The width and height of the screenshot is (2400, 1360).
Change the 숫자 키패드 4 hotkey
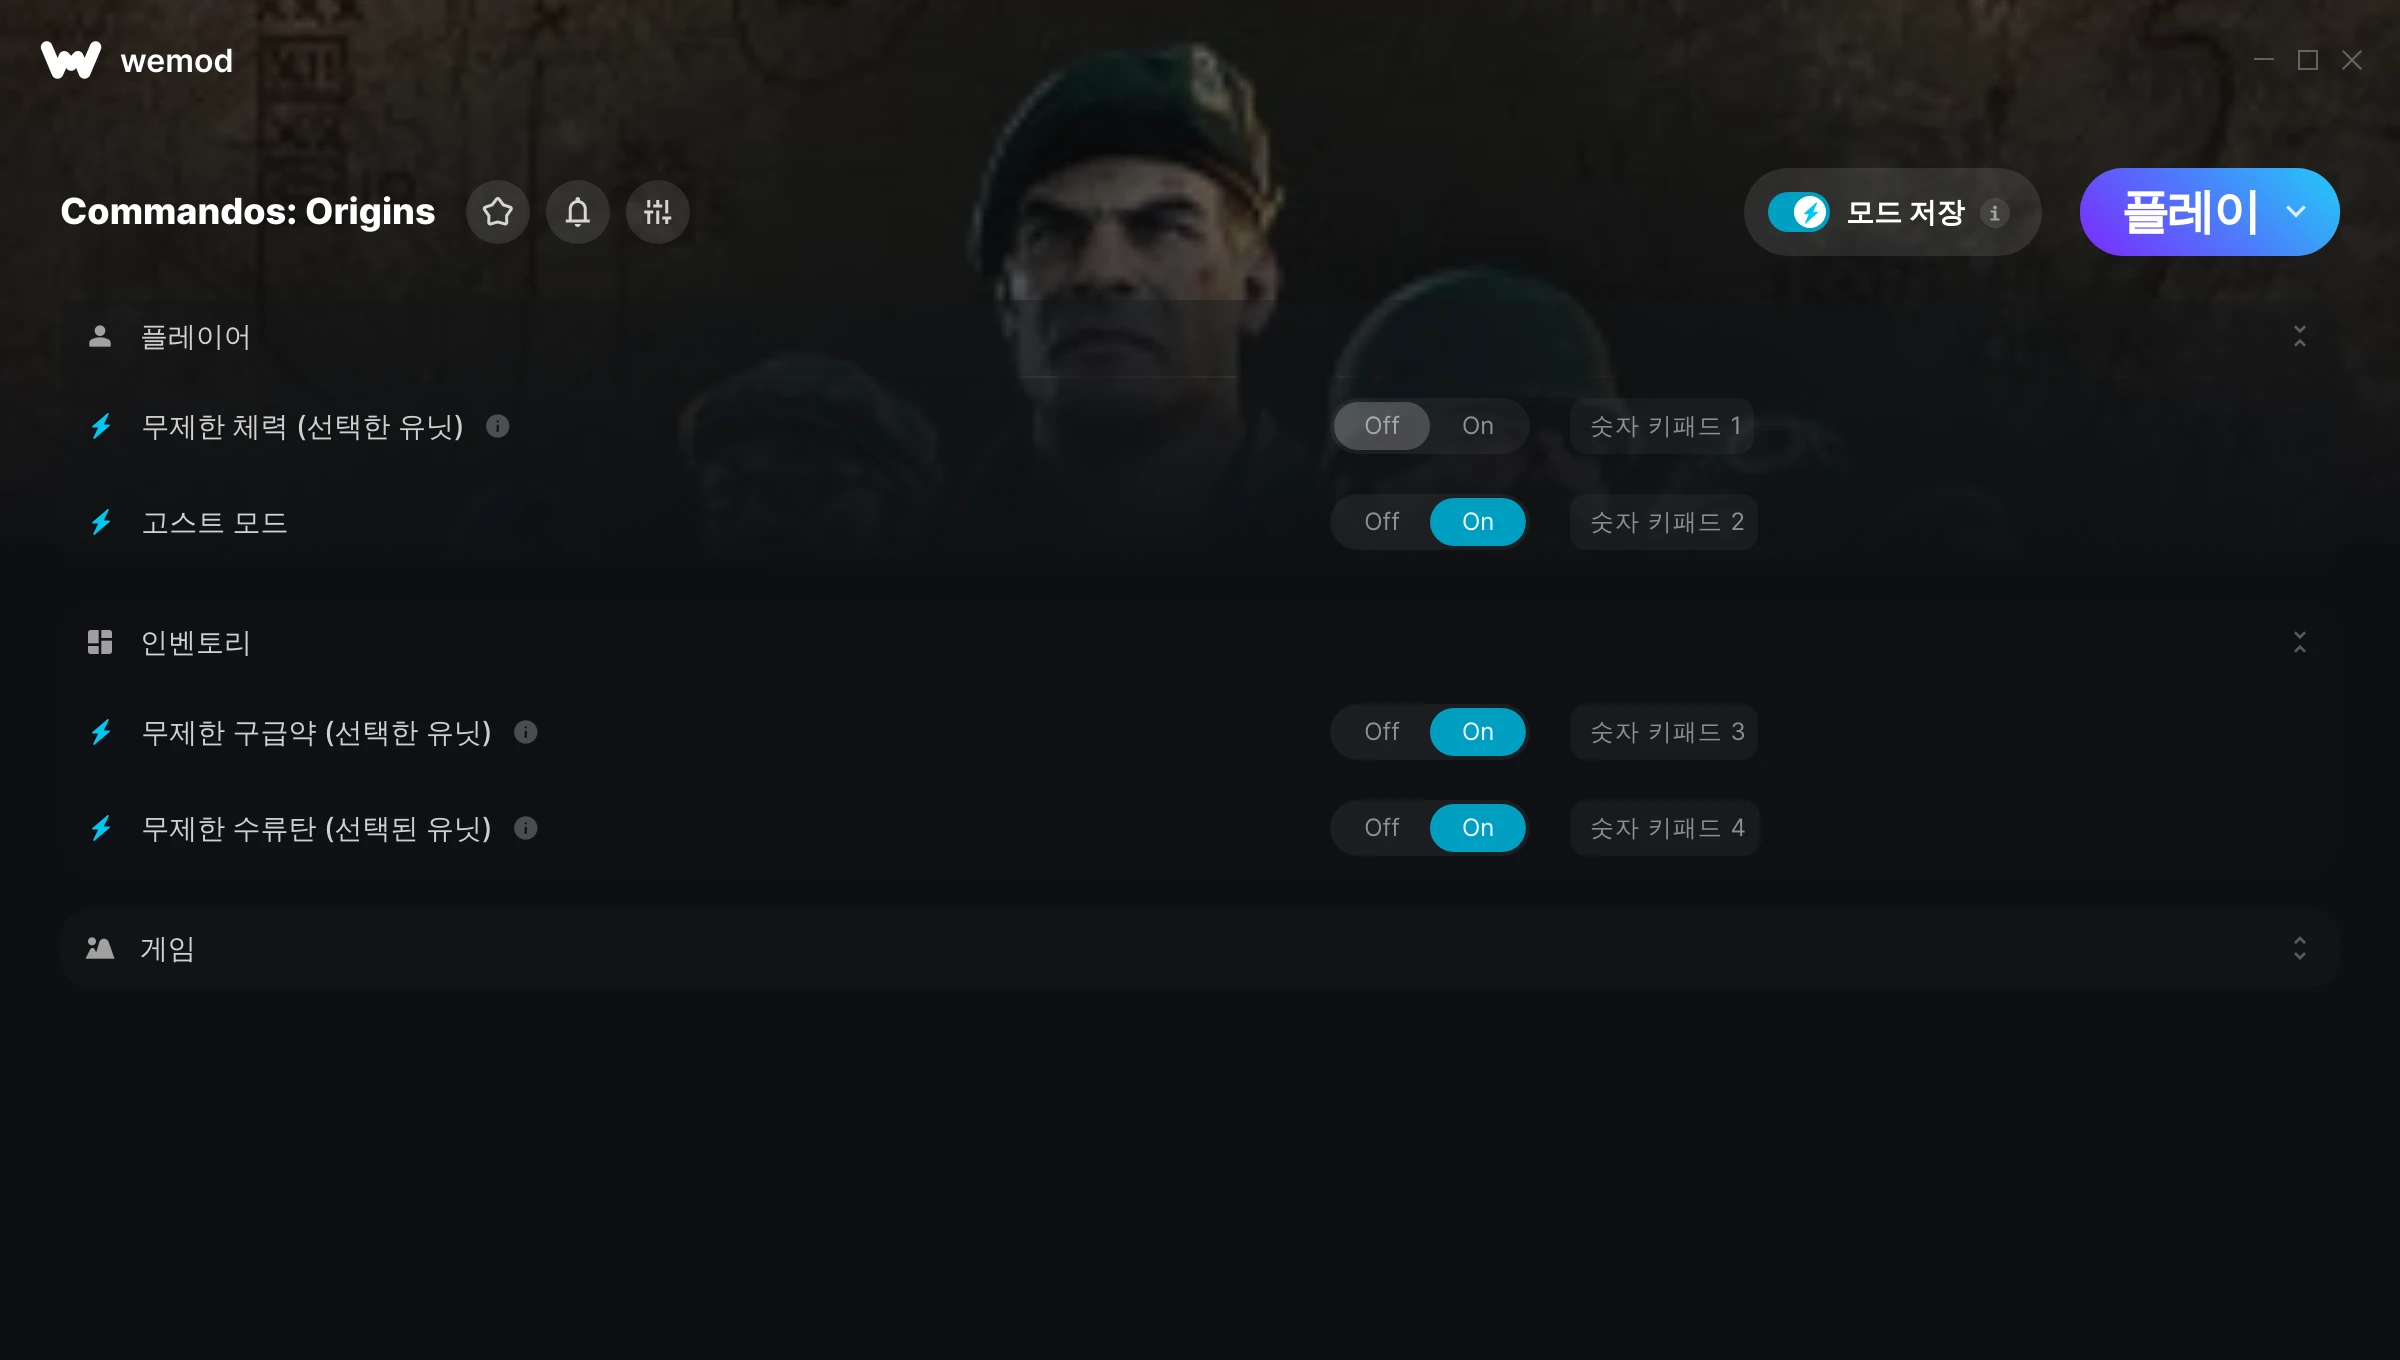coord(1665,828)
